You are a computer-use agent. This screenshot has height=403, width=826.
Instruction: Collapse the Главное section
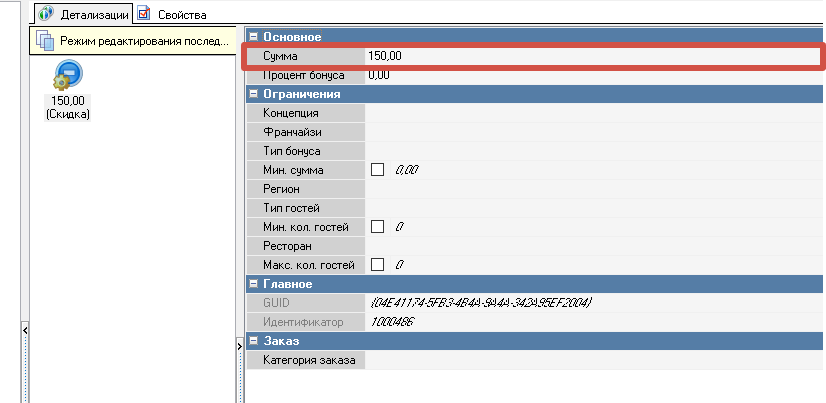coord(254,284)
